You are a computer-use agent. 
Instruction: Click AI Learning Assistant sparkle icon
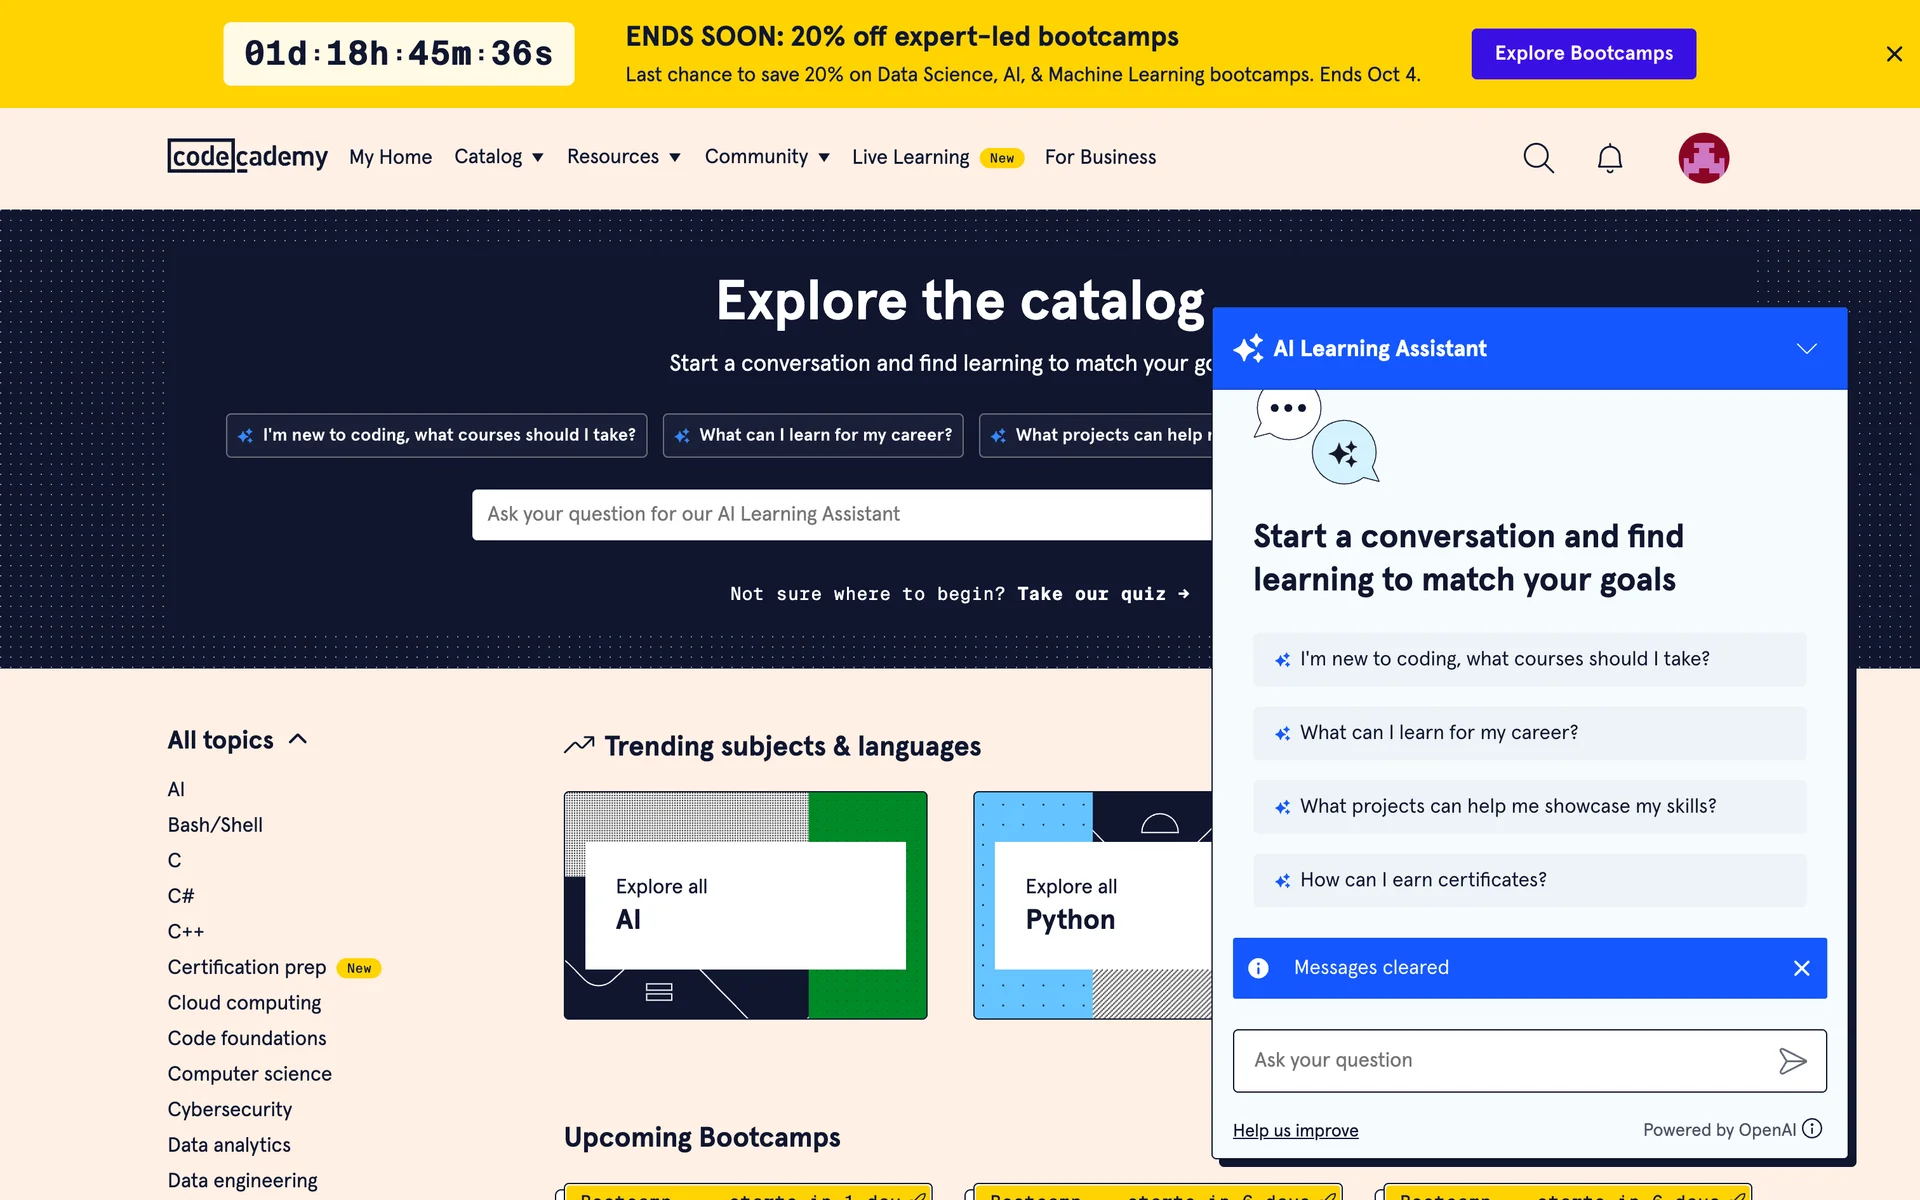point(1248,348)
